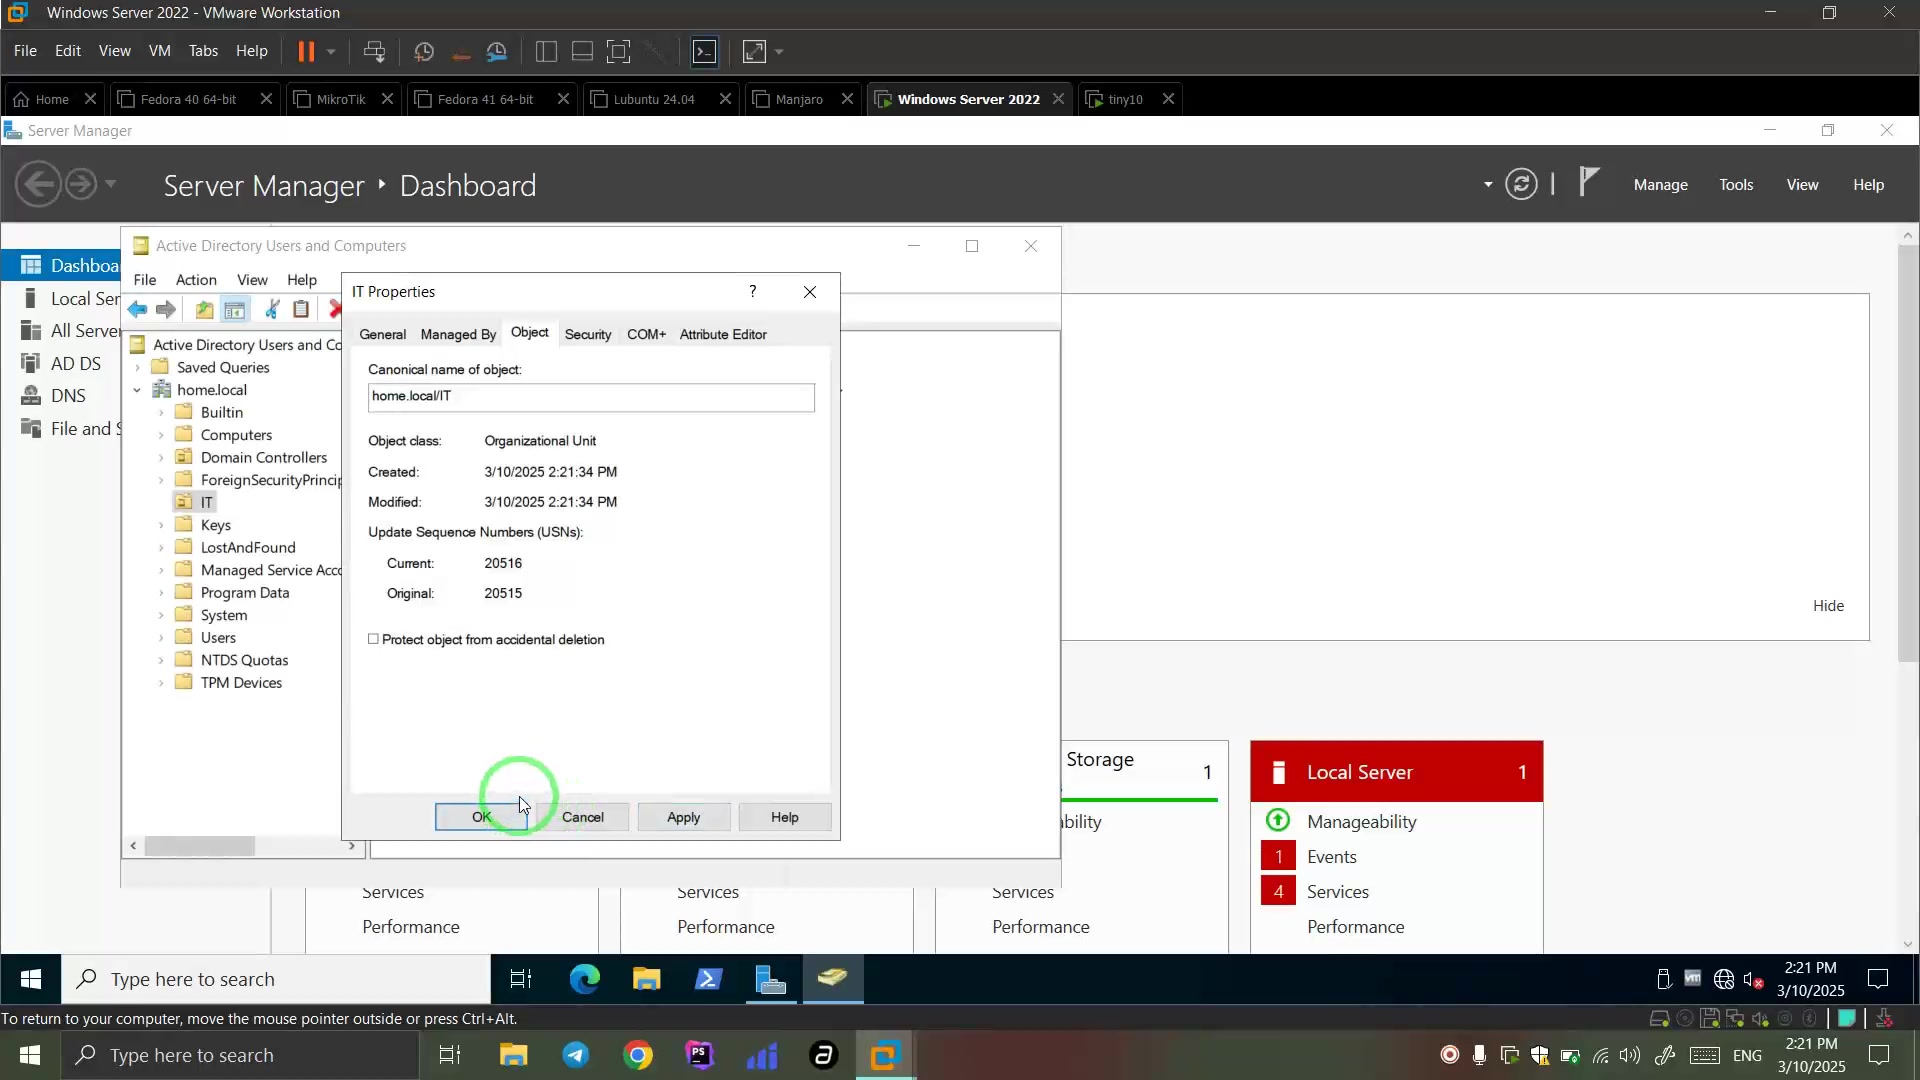Open the Attribute Editor tab

[x=723, y=335]
